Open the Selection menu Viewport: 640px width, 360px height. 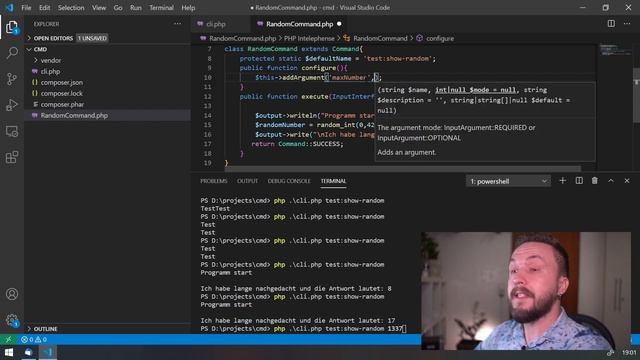click(71, 7)
